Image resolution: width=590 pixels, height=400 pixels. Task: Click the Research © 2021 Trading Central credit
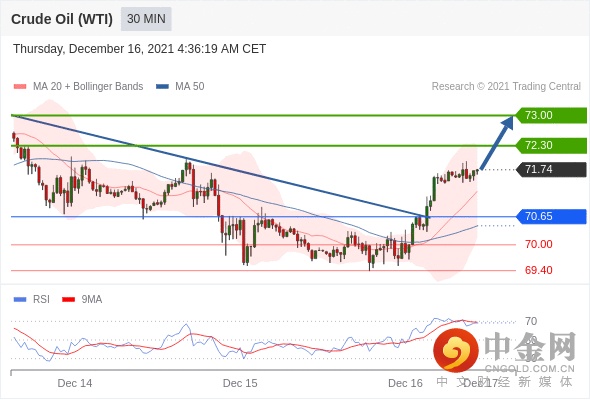point(506,87)
